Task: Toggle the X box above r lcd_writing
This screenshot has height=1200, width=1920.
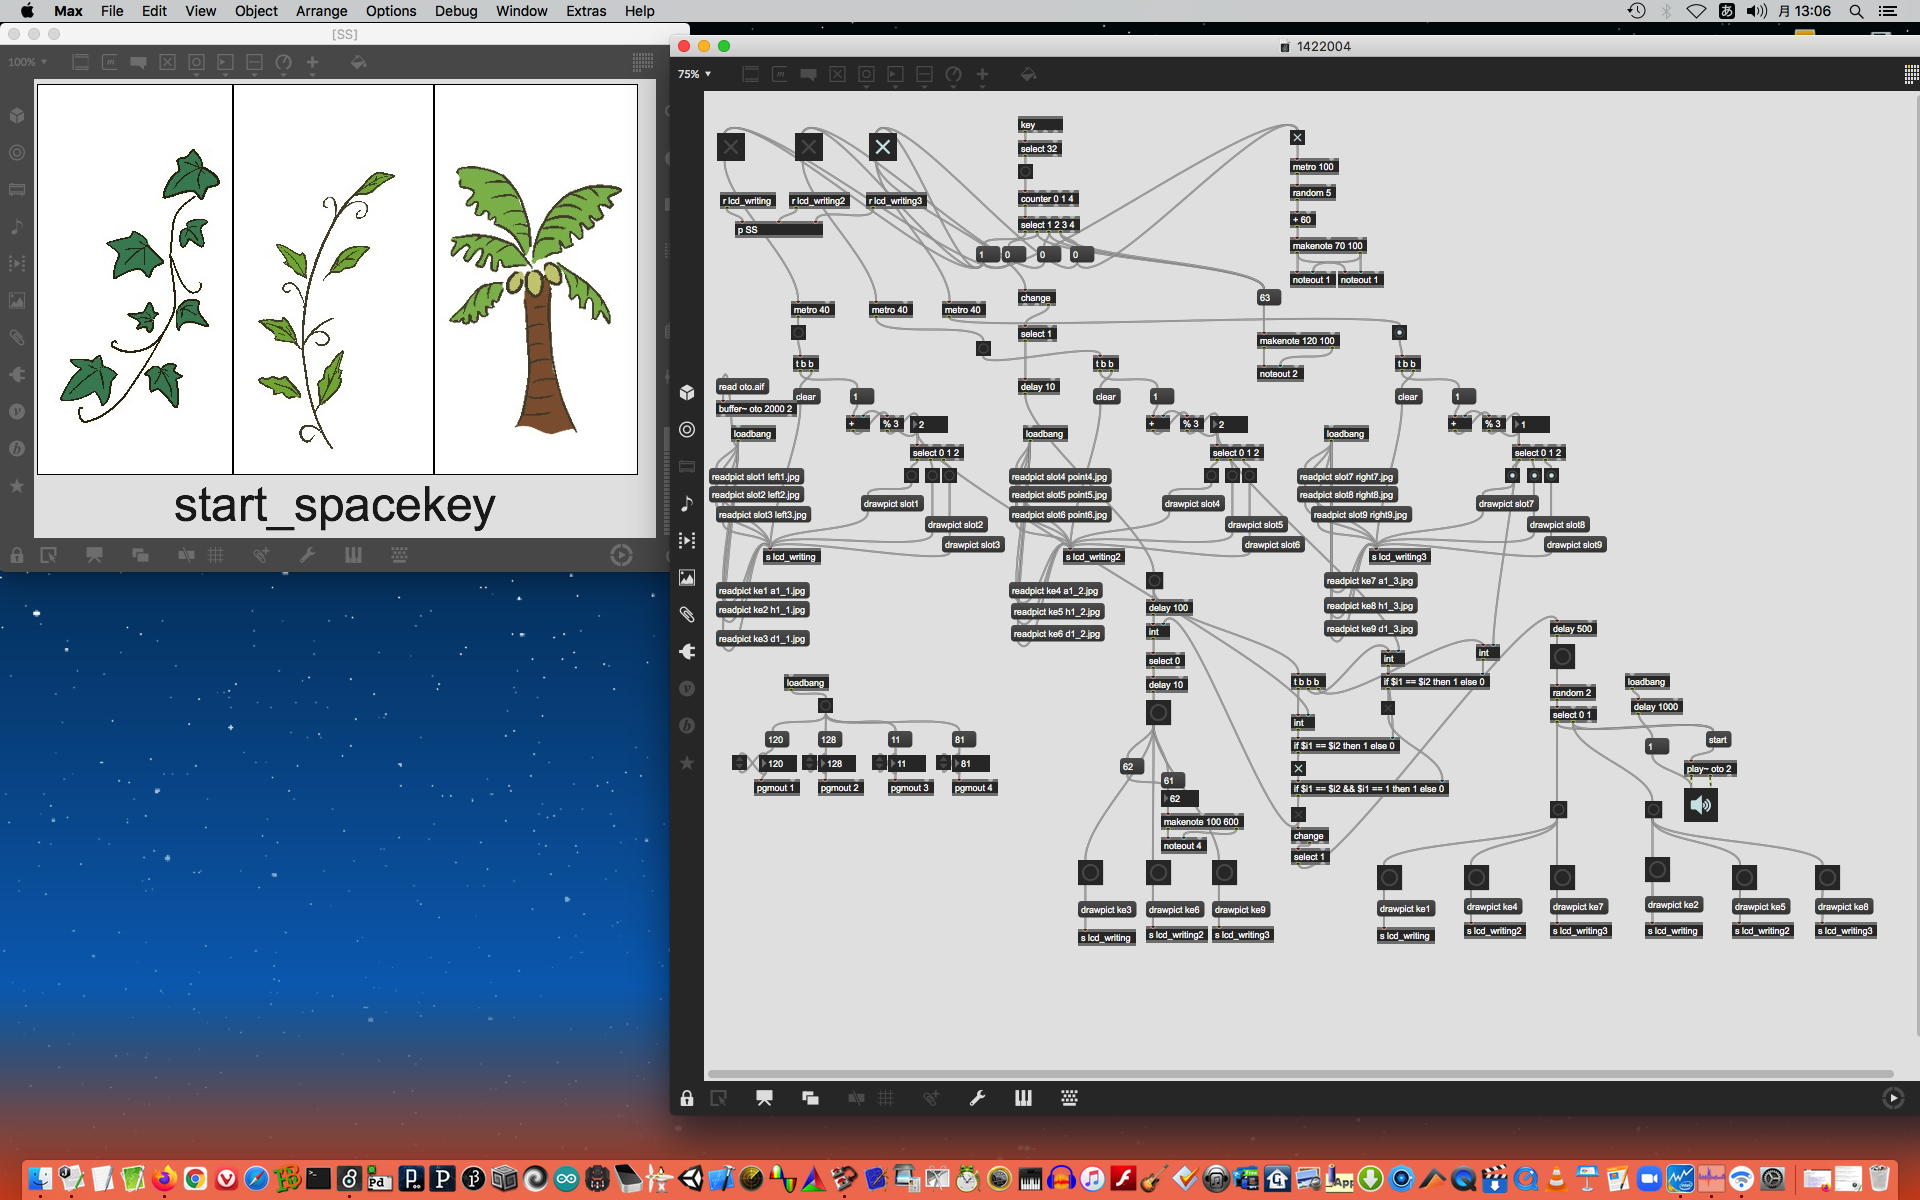Action: point(731,147)
